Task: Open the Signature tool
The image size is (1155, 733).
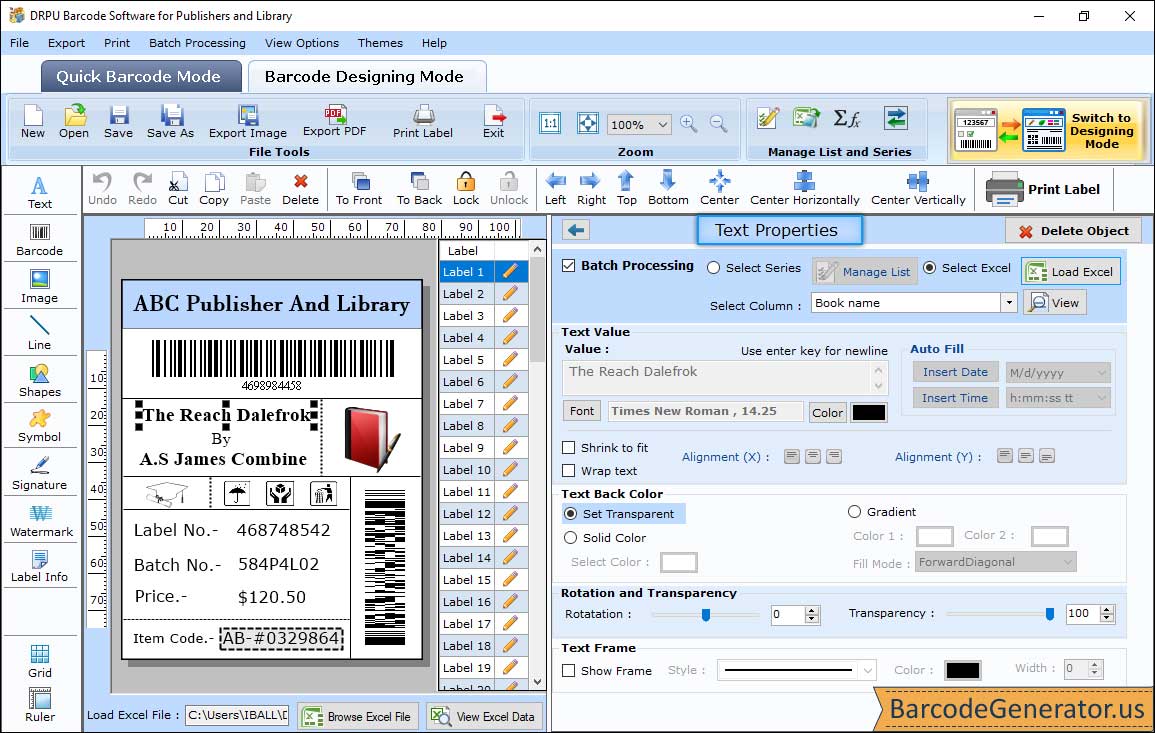Action: click(x=40, y=474)
